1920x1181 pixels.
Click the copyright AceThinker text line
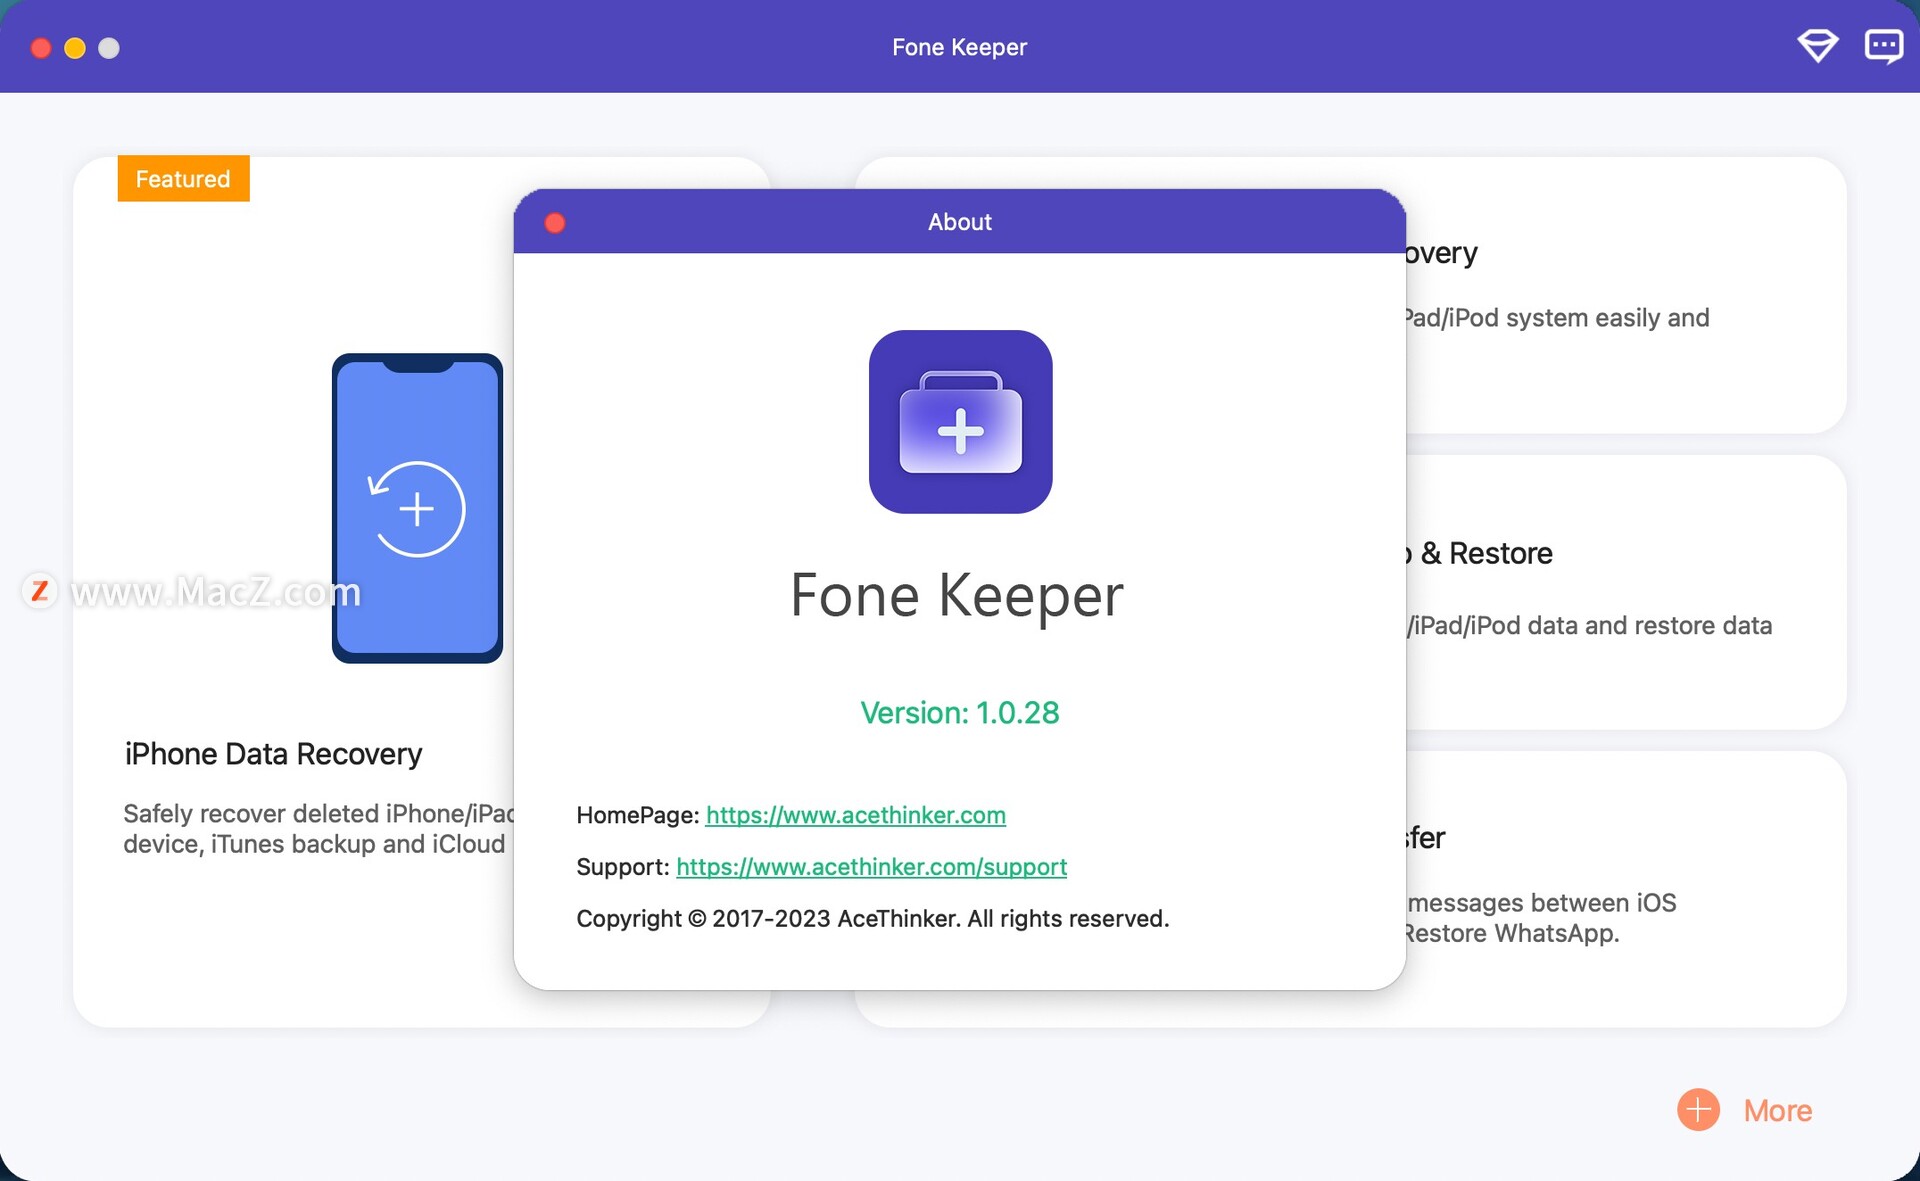click(872, 919)
